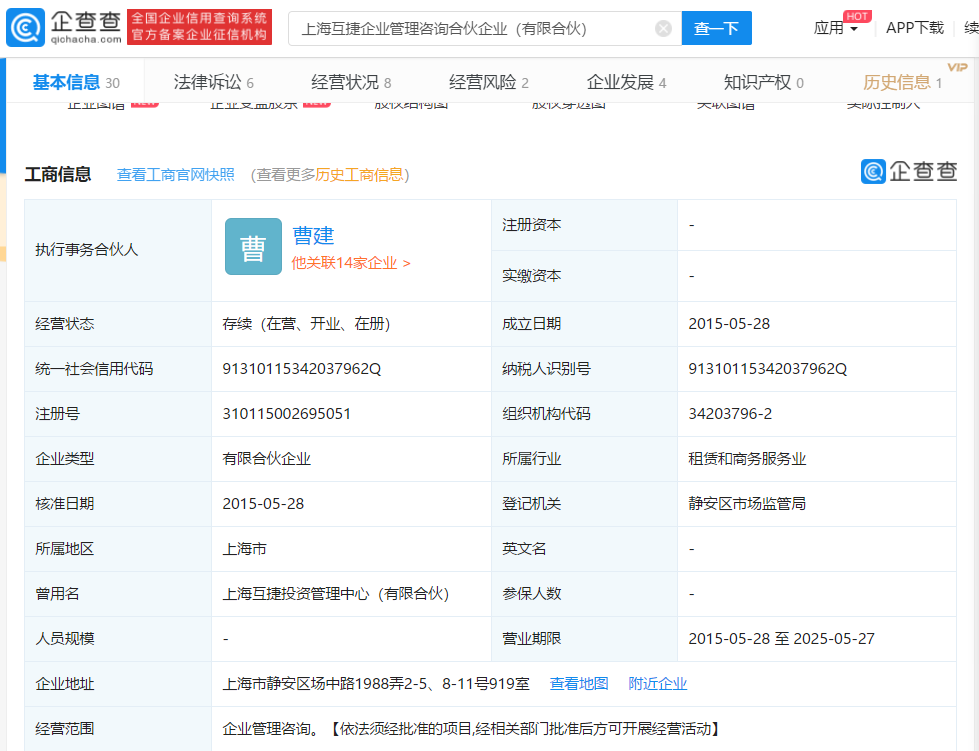979x751 pixels.
Task: Expand 他关联14家企业 link
Action: (351, 263)
